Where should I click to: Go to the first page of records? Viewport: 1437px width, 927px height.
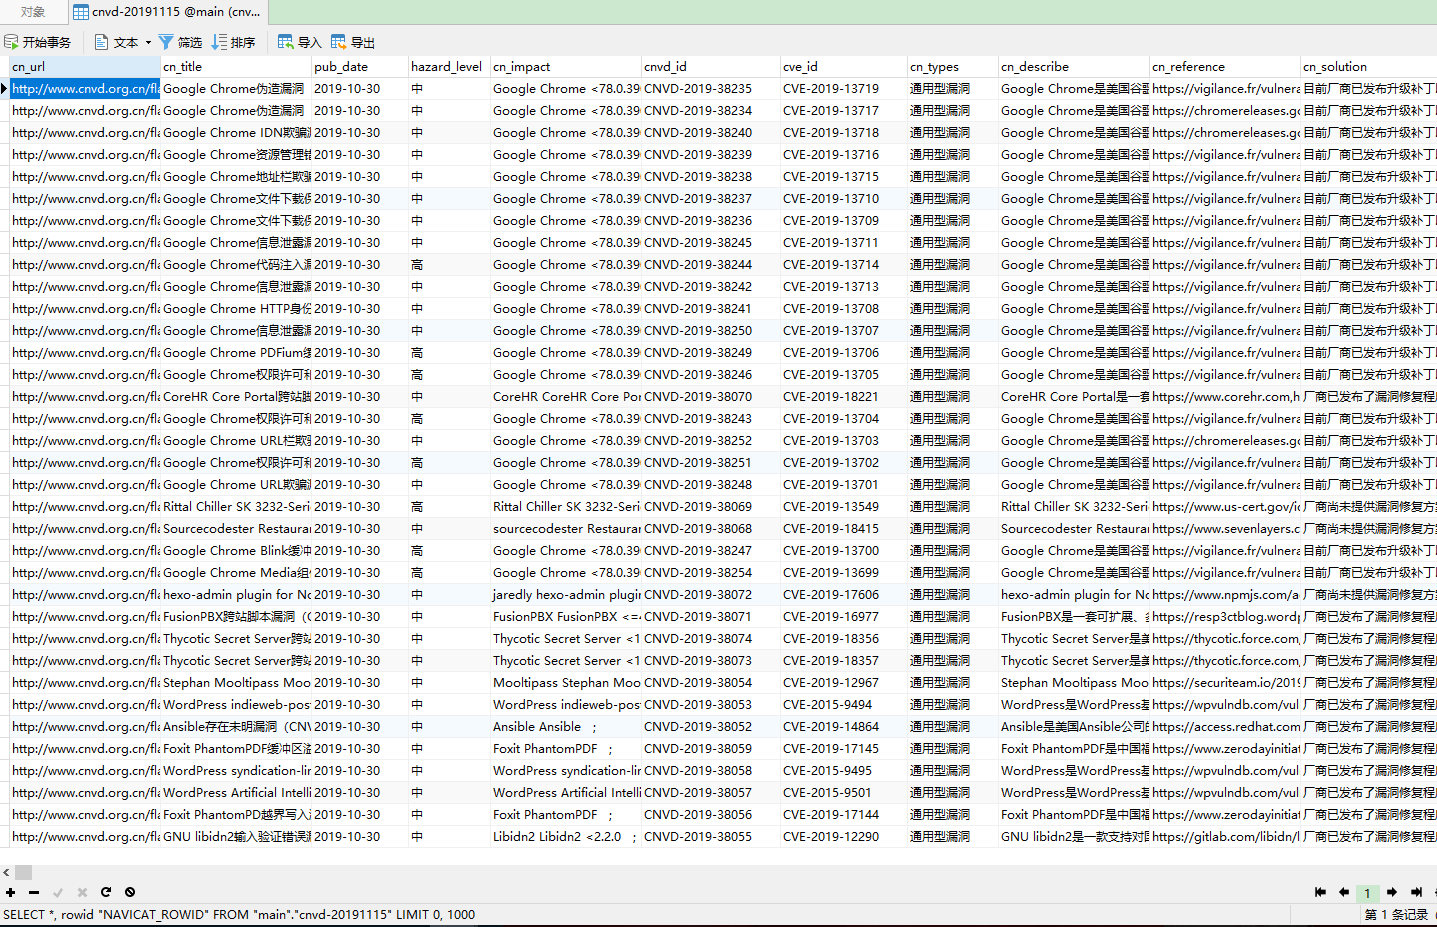click(1320, 892)
